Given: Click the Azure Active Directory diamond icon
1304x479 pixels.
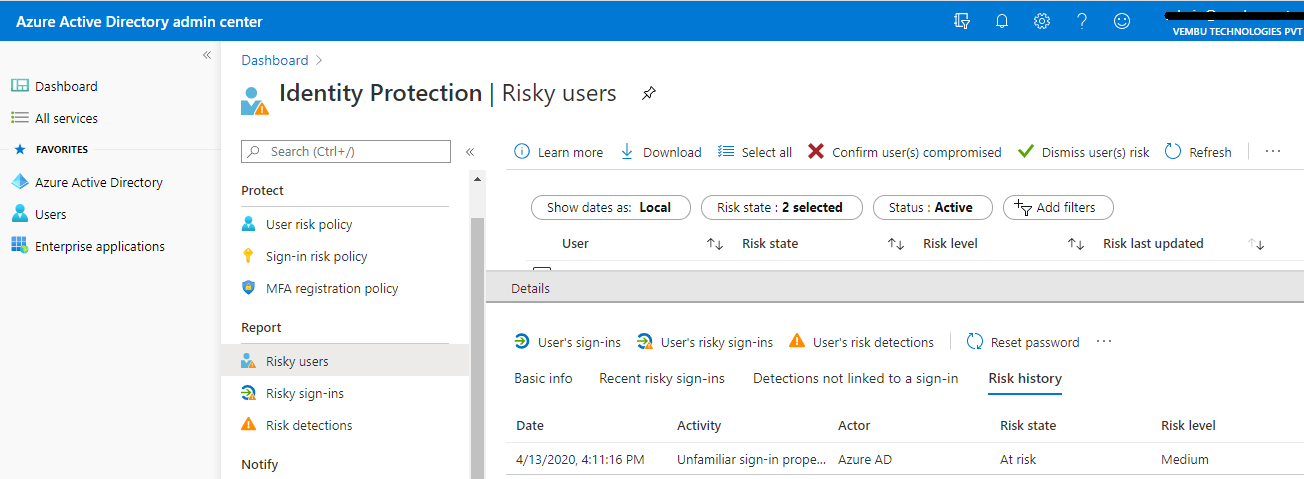Looking at the screenshot, I should click(19, 182).
